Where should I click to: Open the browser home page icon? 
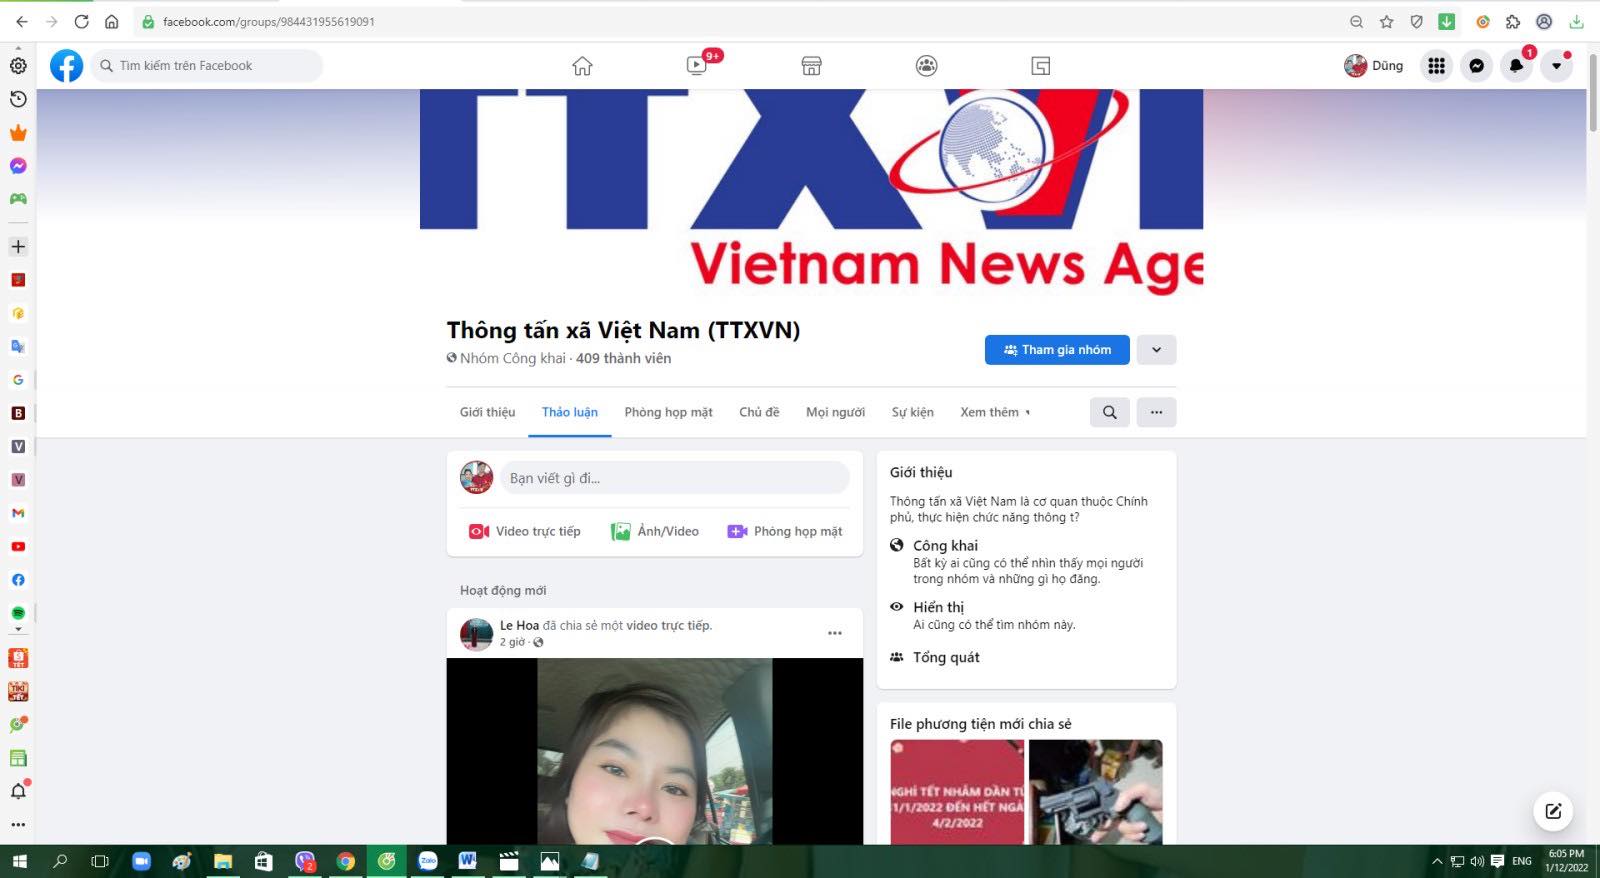pos(112,21)
